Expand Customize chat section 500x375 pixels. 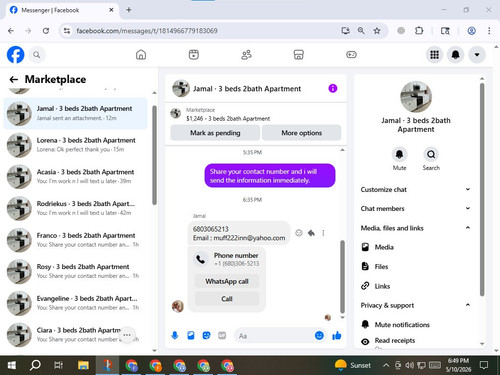pyautogui.click(x=416, y=189)
